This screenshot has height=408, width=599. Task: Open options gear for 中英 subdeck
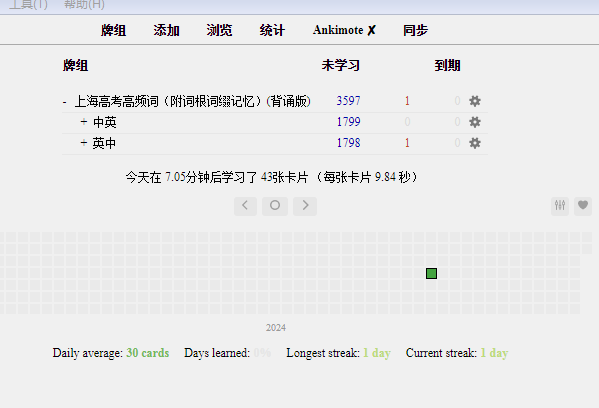pos(474,122)
